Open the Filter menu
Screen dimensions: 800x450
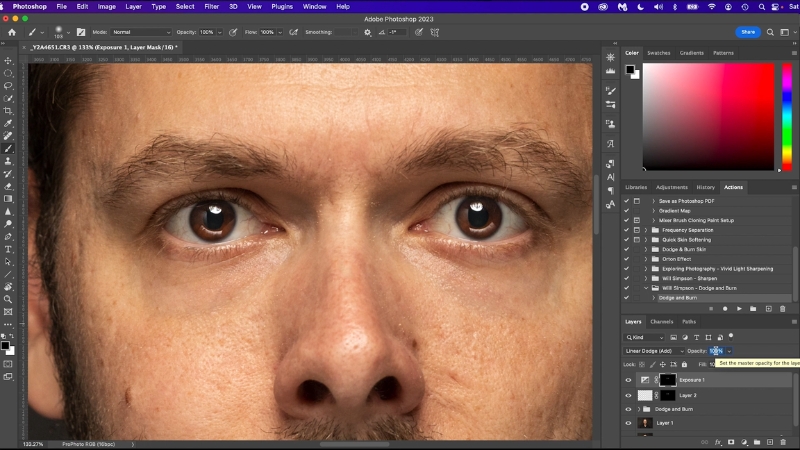211,7
